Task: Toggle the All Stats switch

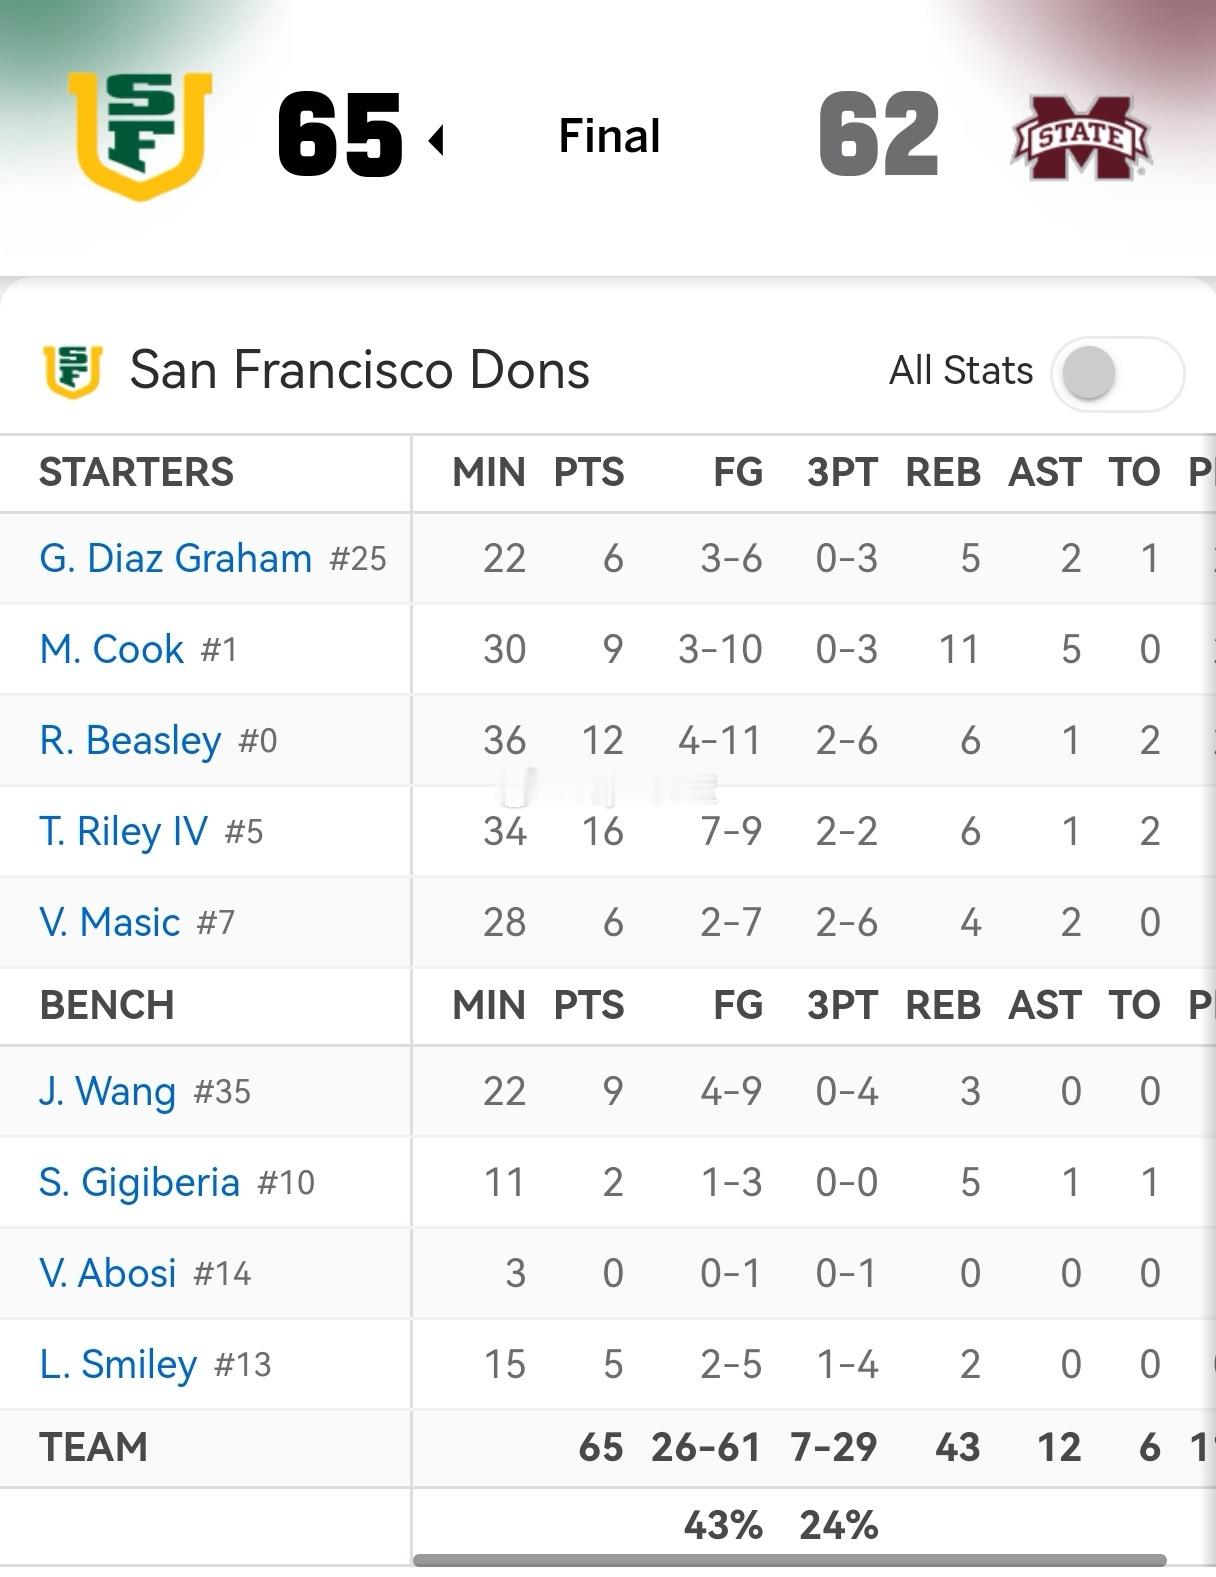Action: coord(1116,374)
